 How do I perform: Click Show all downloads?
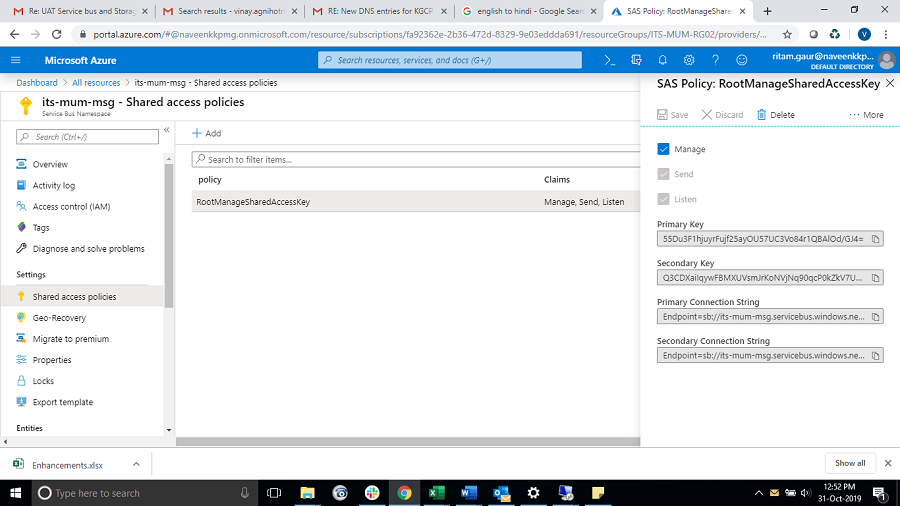850,463
